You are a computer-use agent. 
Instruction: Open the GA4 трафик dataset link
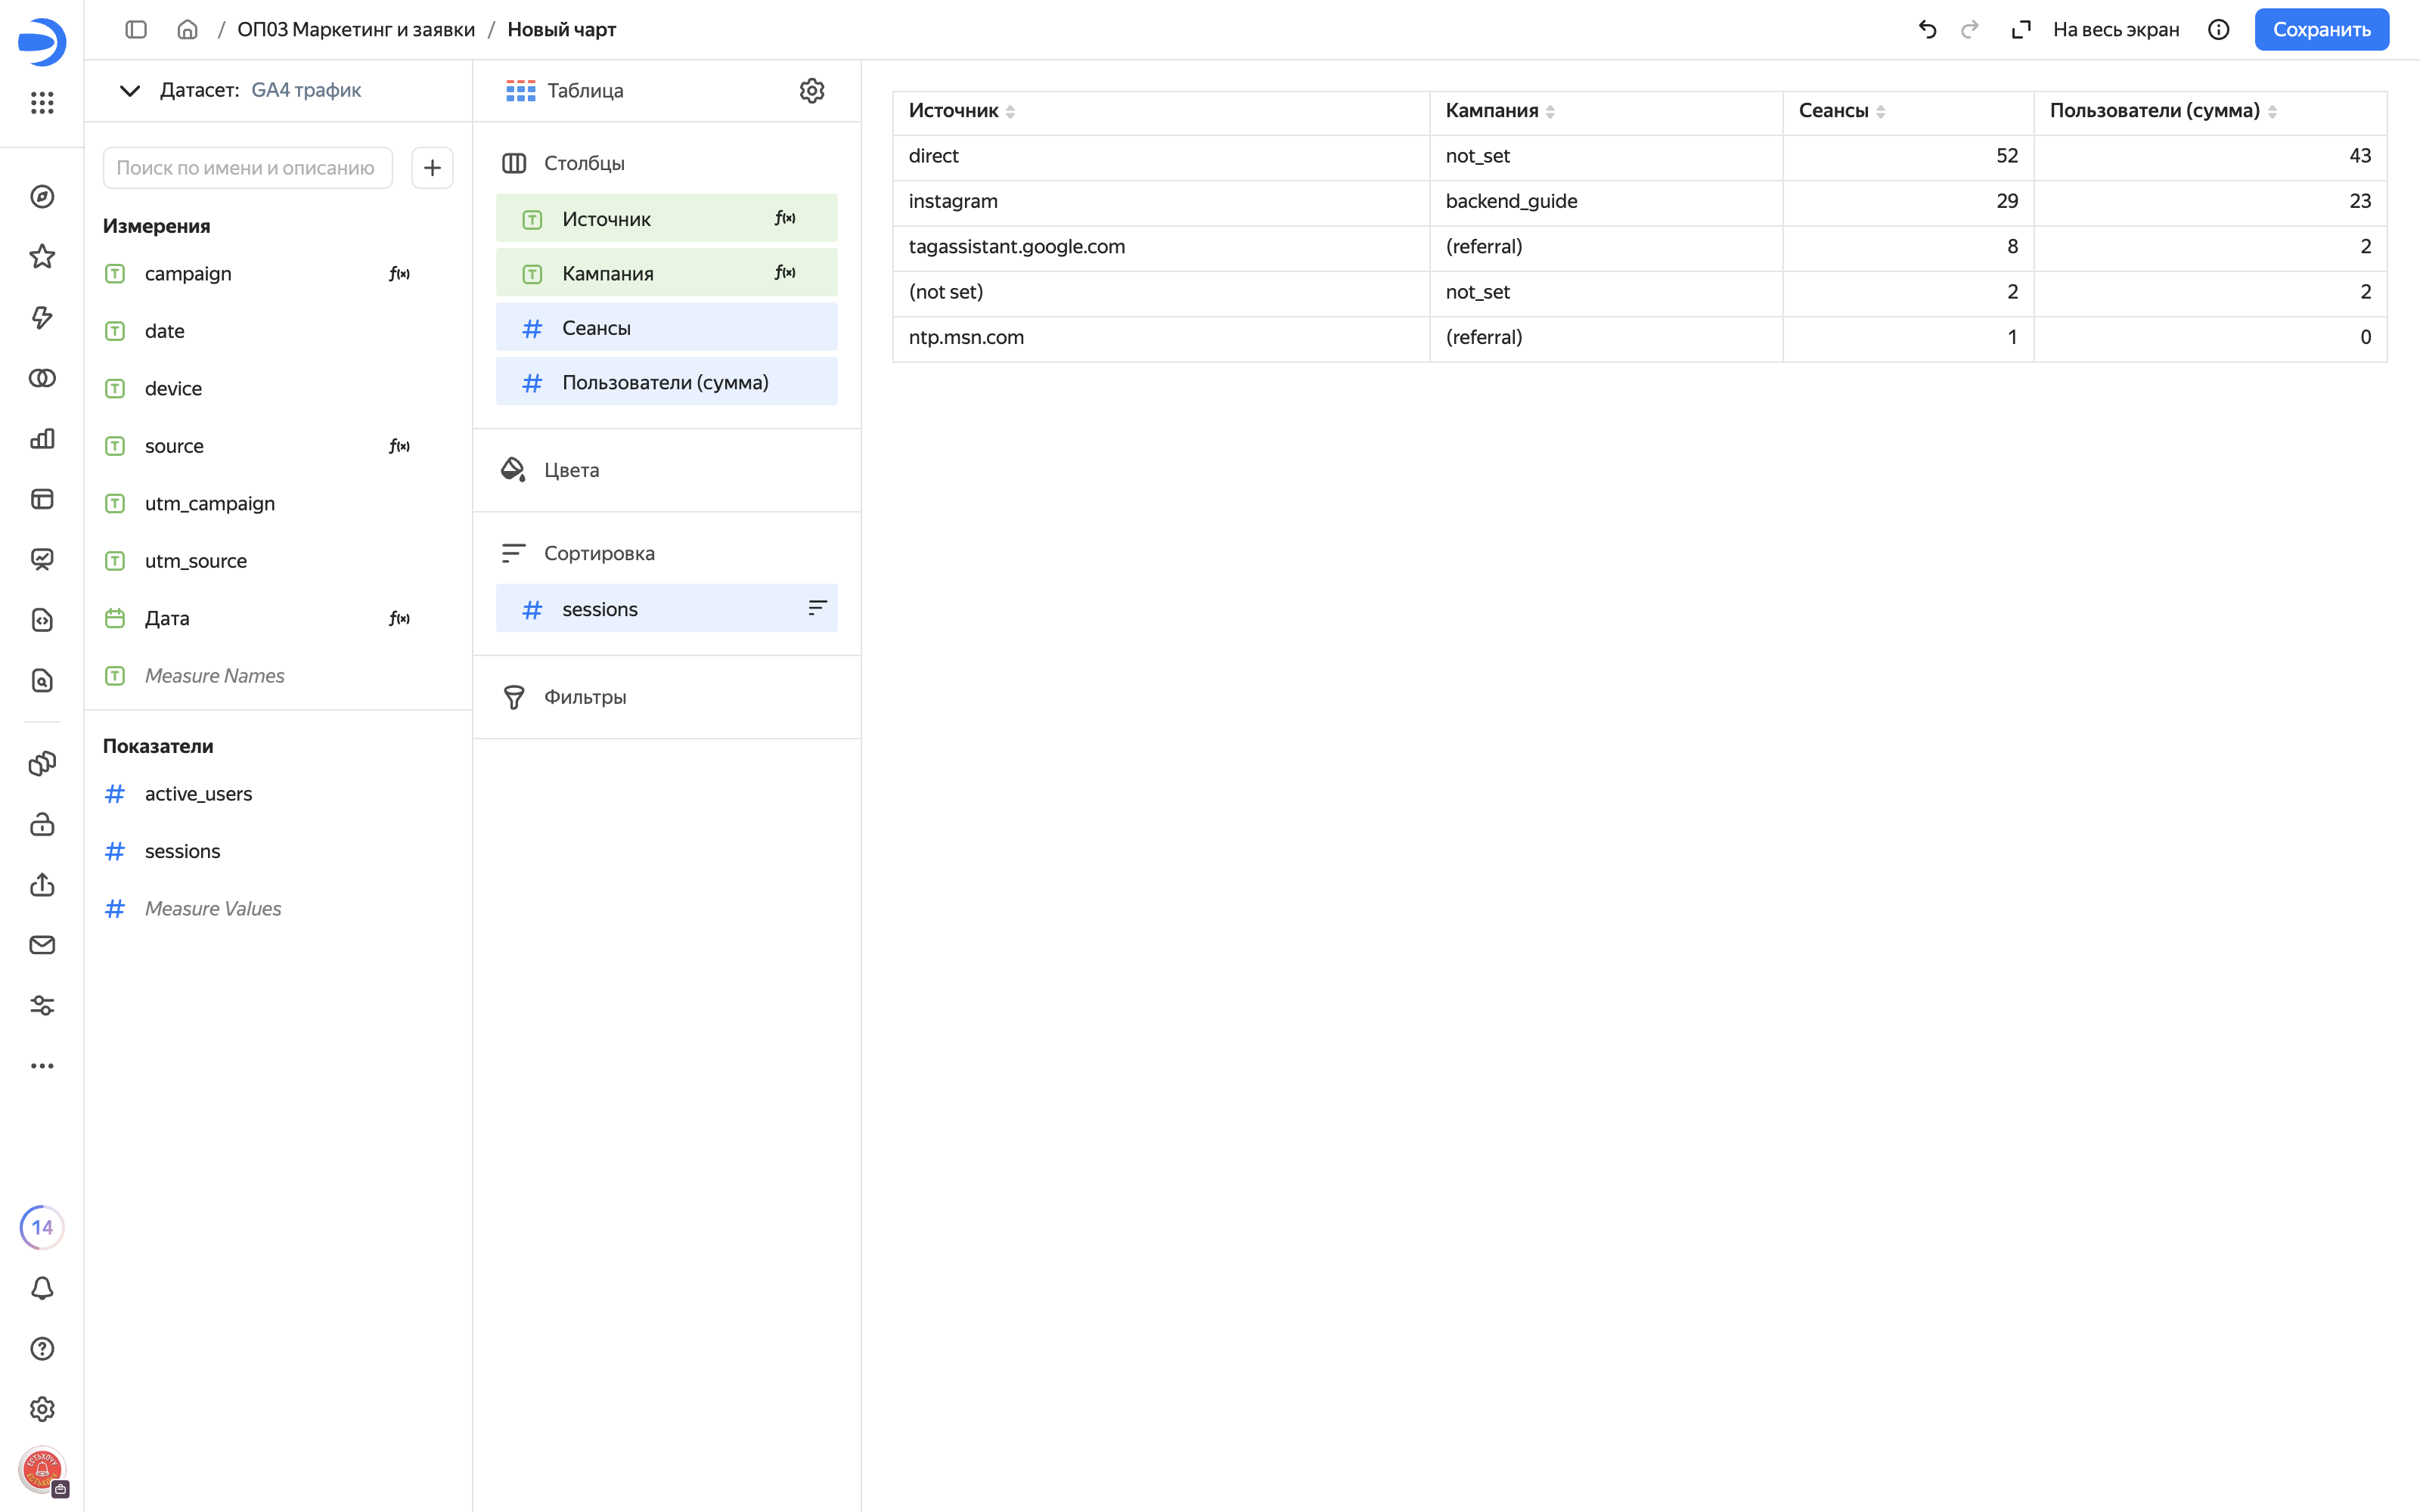pos(306,90)
